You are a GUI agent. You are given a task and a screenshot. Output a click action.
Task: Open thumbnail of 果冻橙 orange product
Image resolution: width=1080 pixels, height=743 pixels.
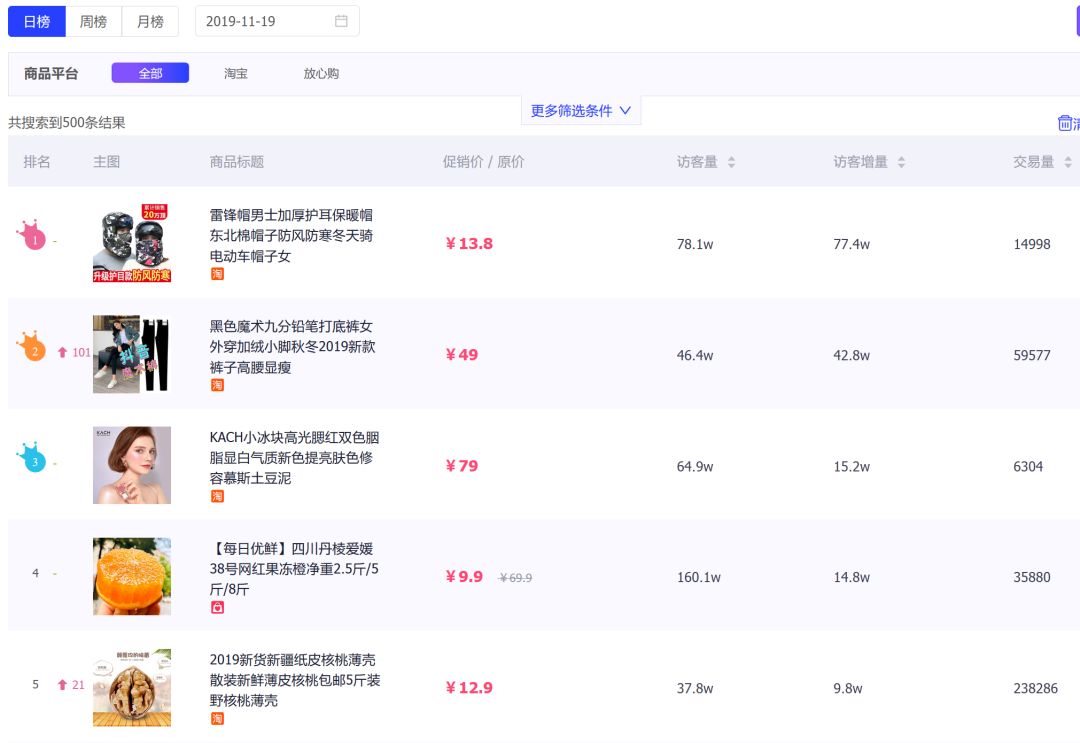[x=132, y=576]
